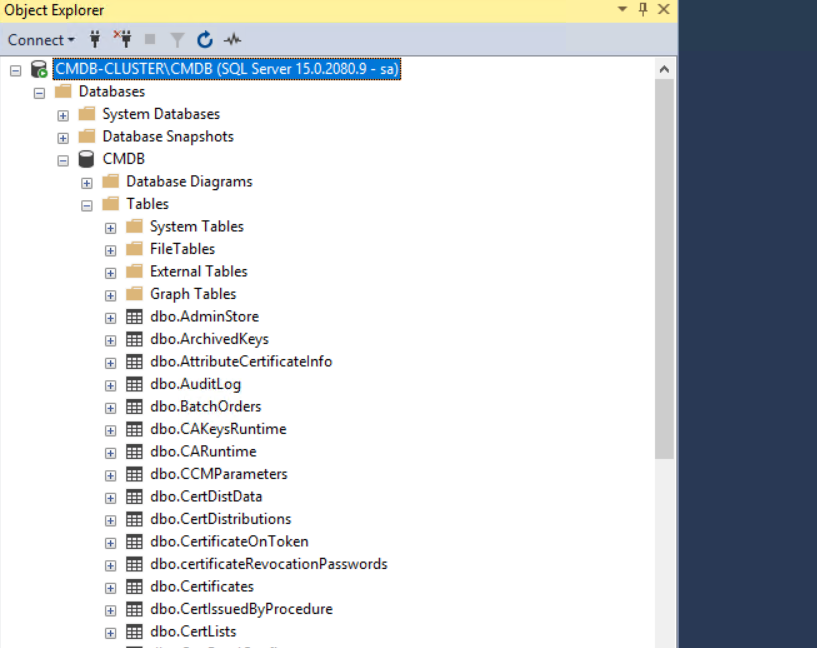Click the scroll up arrow of tree scrollbar
The image size is (817, 648).
[664, 69]
